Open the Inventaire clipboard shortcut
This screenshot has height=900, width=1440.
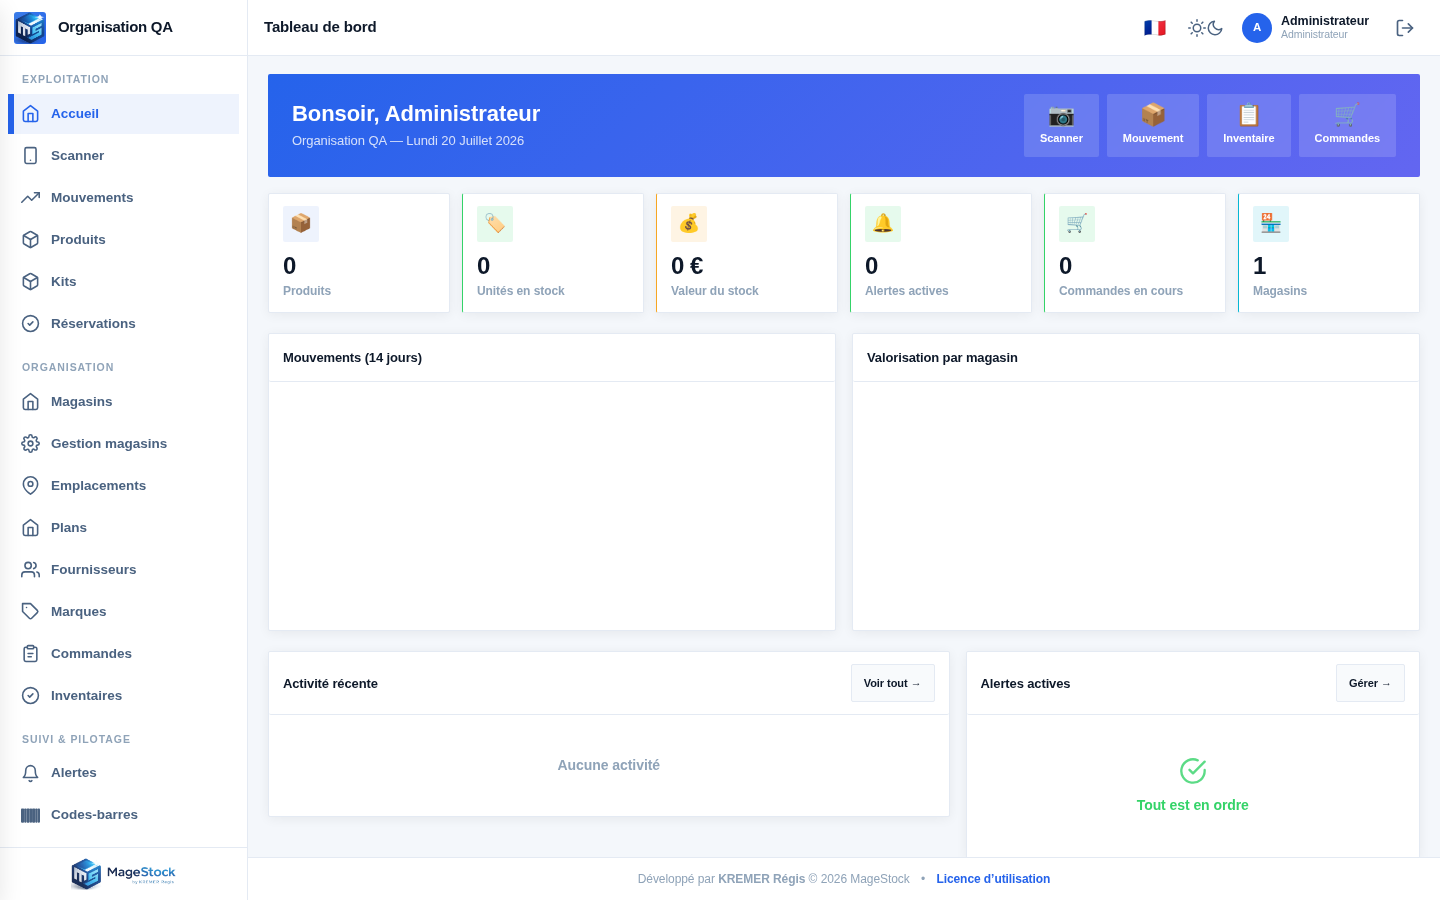click(x=1249, y=125)
